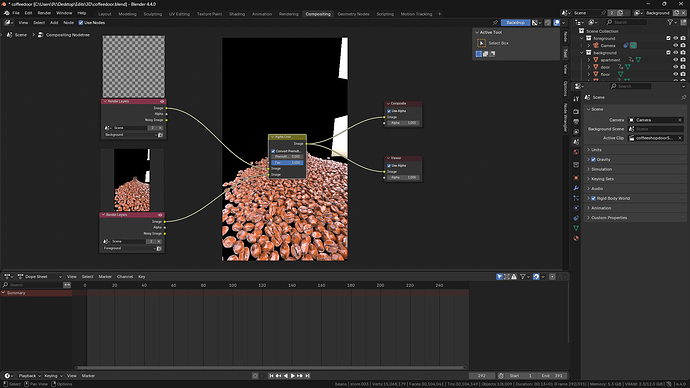Open the Keying dropdown
The height and width of the screenshot is (388, 690).
click(x=53, y=376)
